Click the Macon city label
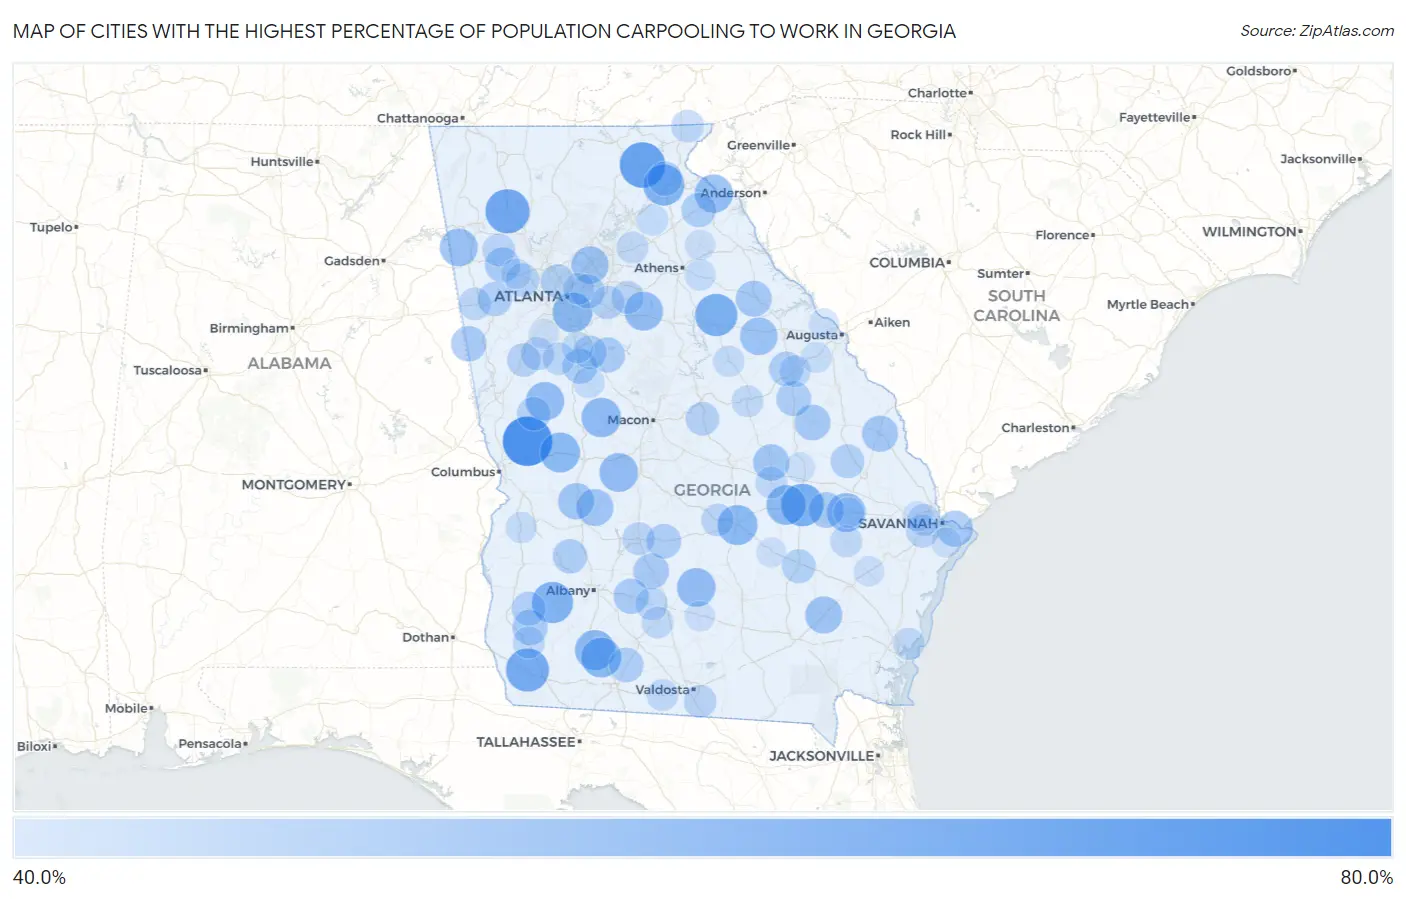This screenshot has height=899, width=1406. [x=628, y=420]
